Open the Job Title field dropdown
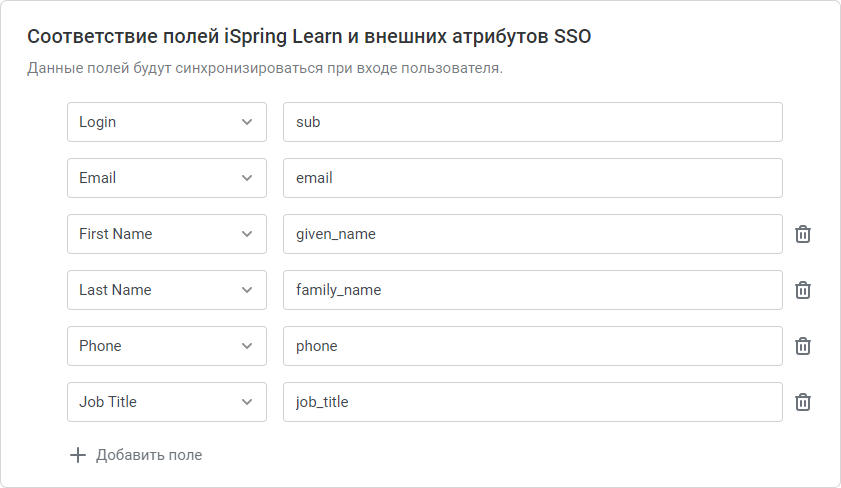The image size is (841, 488). [x=167, y=402]
